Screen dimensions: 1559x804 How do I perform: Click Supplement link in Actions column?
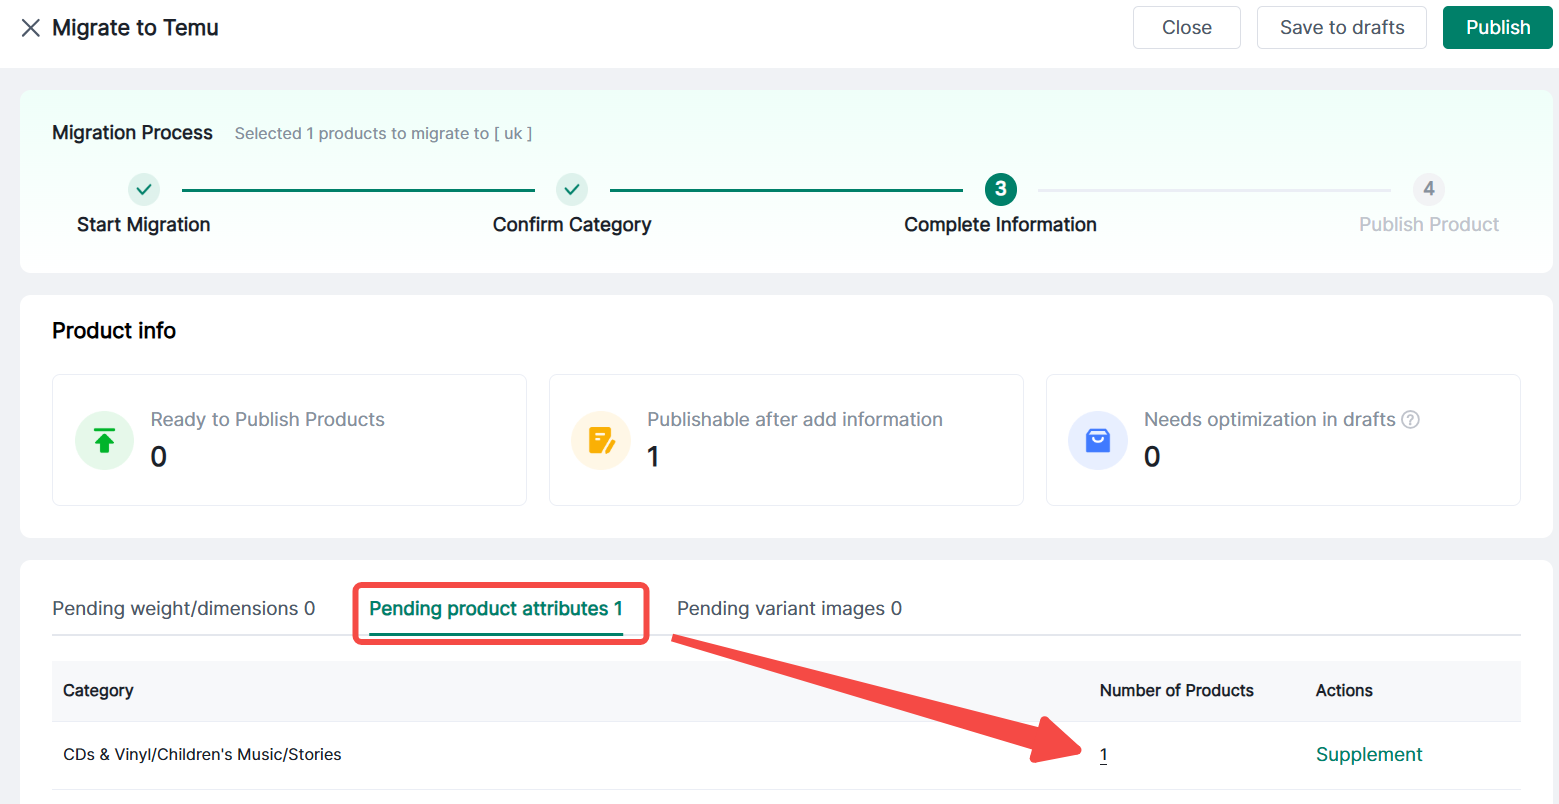1368,755
